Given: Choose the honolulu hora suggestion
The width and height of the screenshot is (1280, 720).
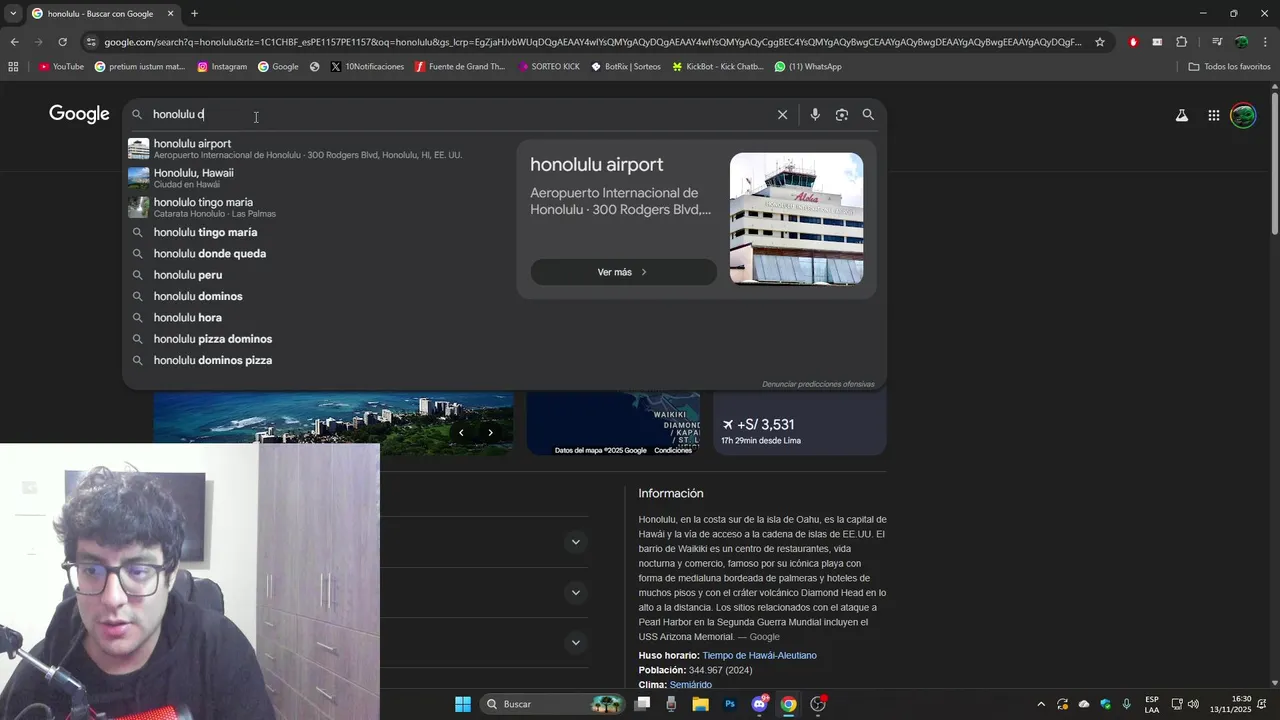Looking at the screenshot, I should pos(317,318).
